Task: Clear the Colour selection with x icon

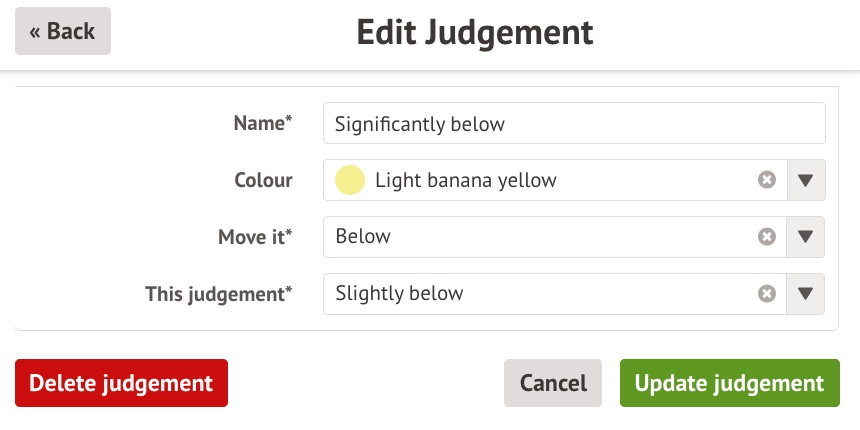Action: tap(766, 180)
